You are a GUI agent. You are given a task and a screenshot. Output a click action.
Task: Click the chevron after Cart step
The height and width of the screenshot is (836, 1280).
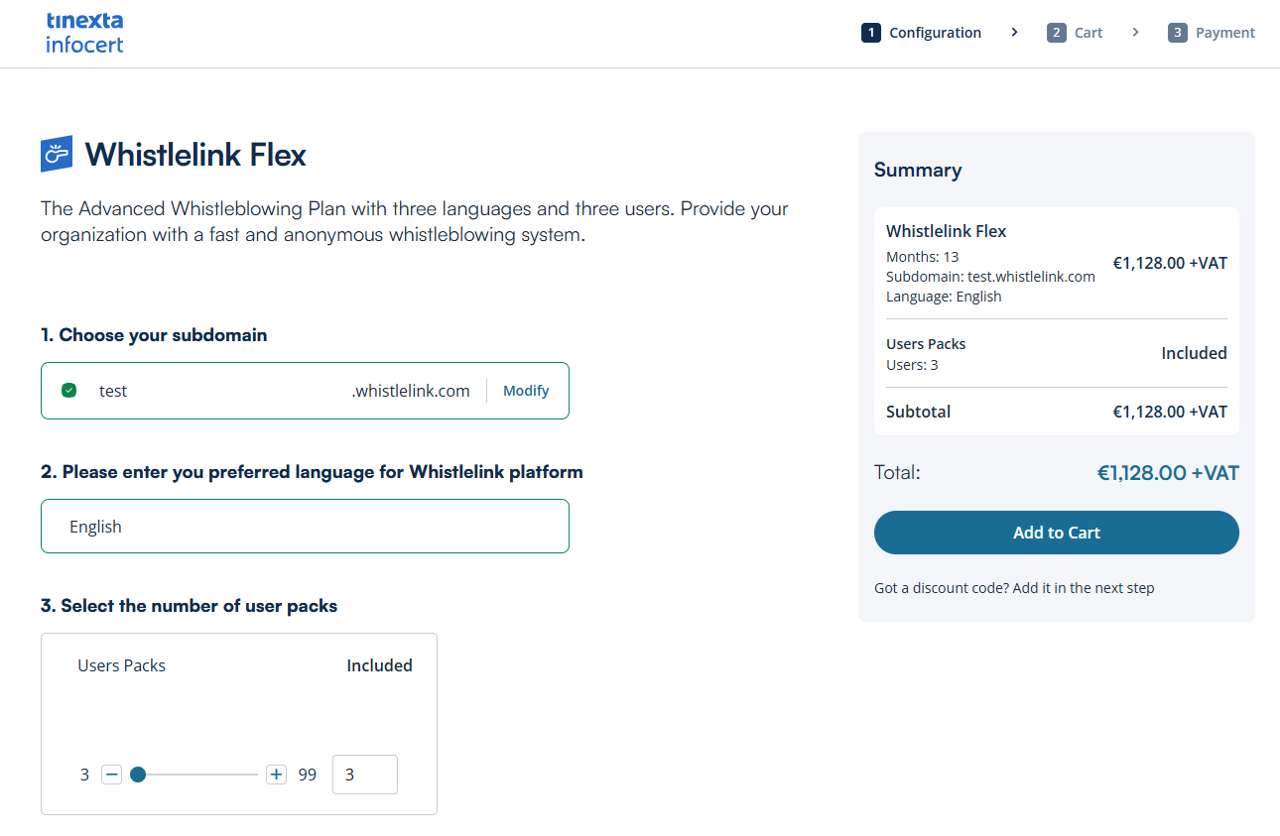click(1135, 33)
